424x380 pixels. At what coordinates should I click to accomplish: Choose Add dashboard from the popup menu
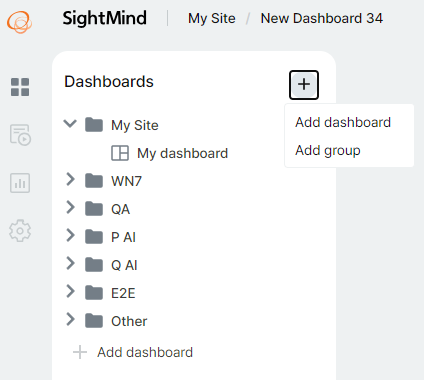coord(343,122)
